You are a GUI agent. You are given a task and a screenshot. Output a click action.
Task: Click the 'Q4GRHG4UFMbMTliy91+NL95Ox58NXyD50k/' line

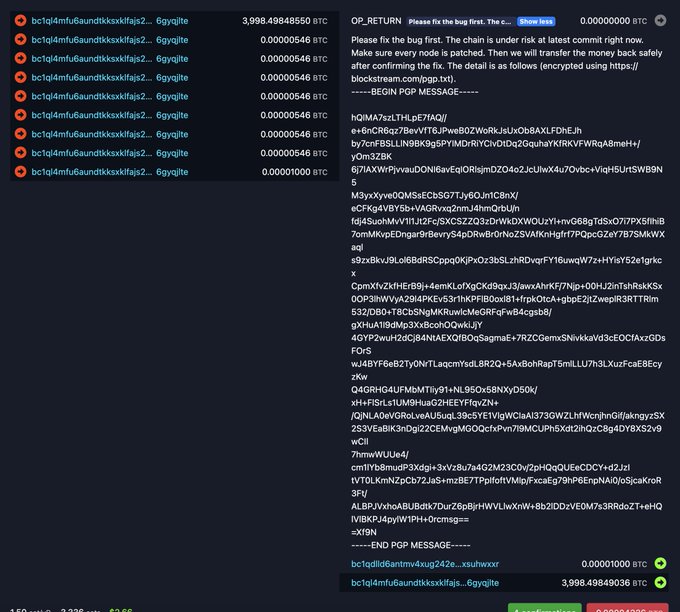[x=444, y=389]
